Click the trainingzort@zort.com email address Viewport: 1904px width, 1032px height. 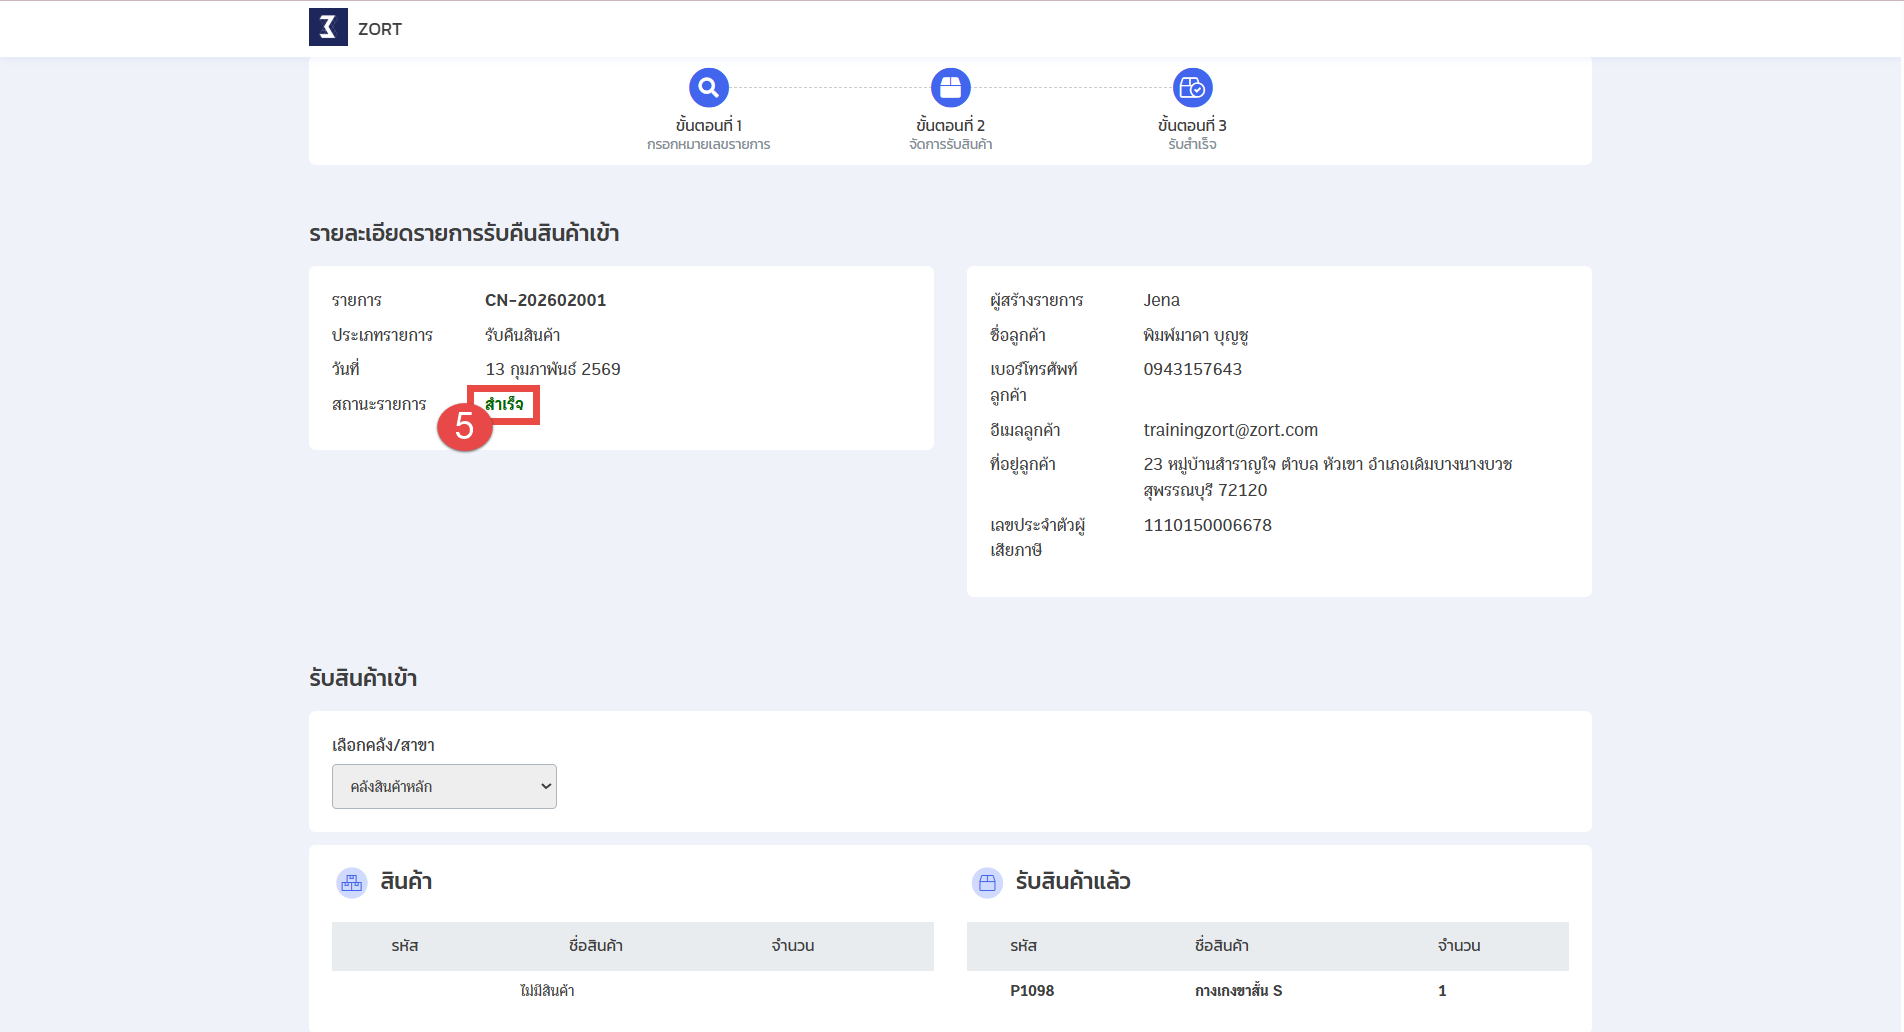click(1230, 430)
